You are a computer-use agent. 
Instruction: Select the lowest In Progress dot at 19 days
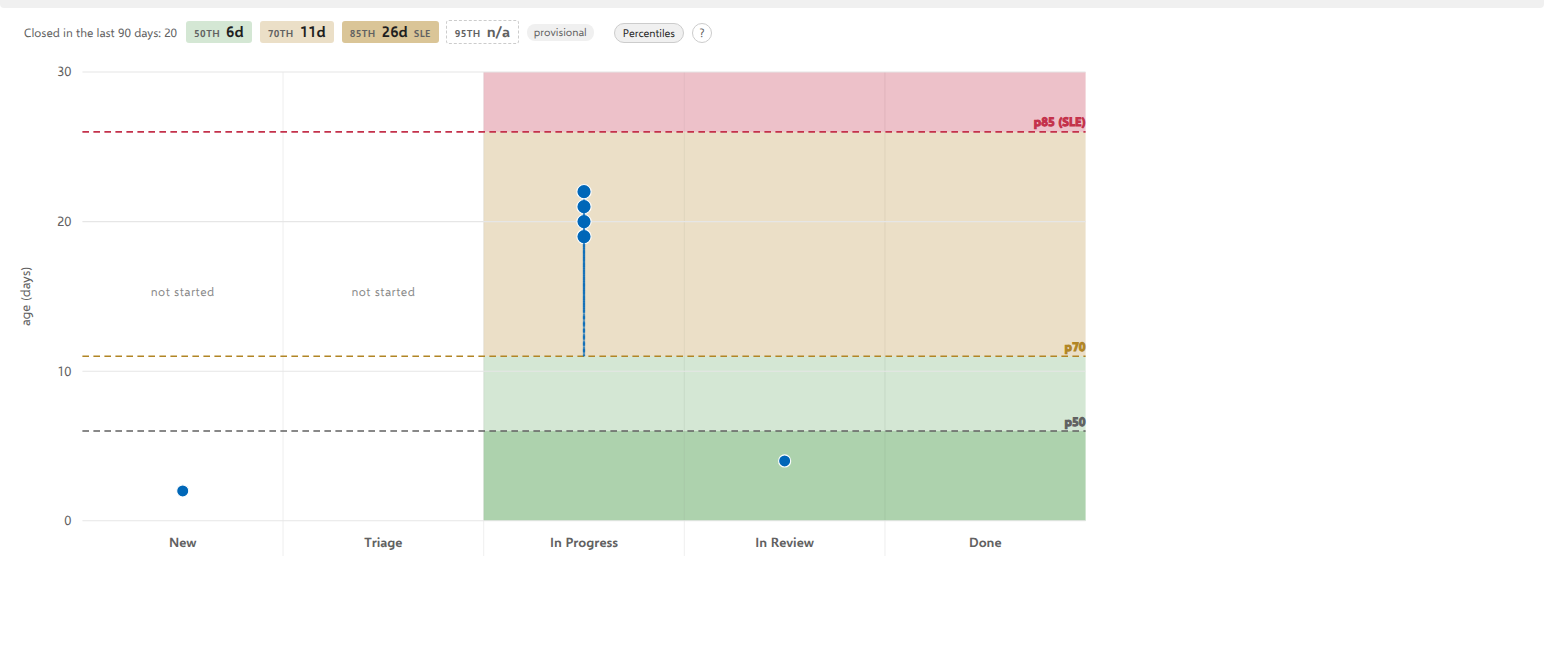coord(584,237)
